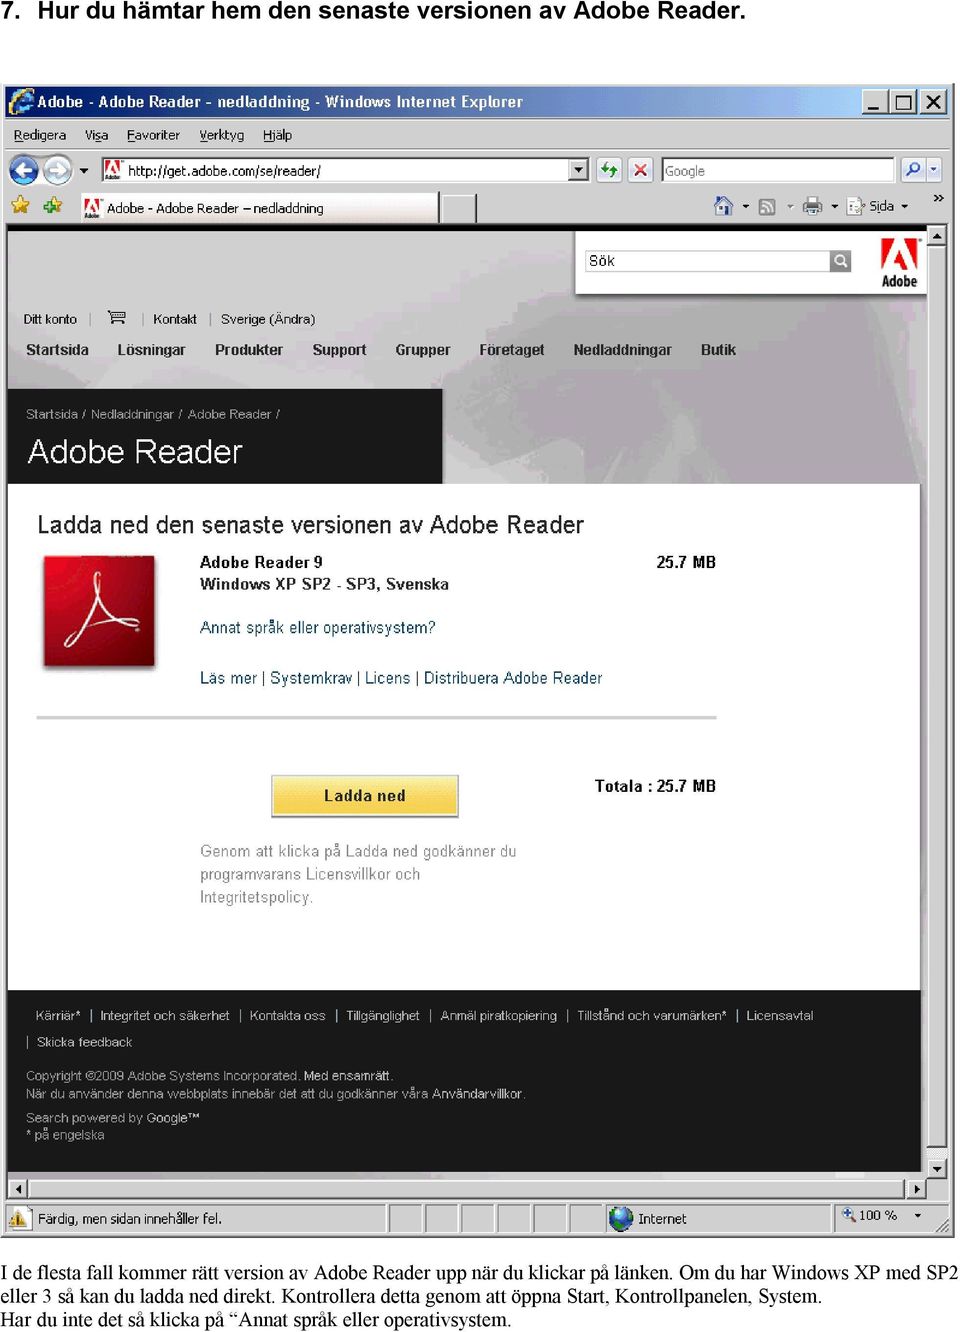Click the horizontal scrollbar right arrow
Image resolution: width=960 pixels, height=1332 pixels.
(x=917, y=1189)
